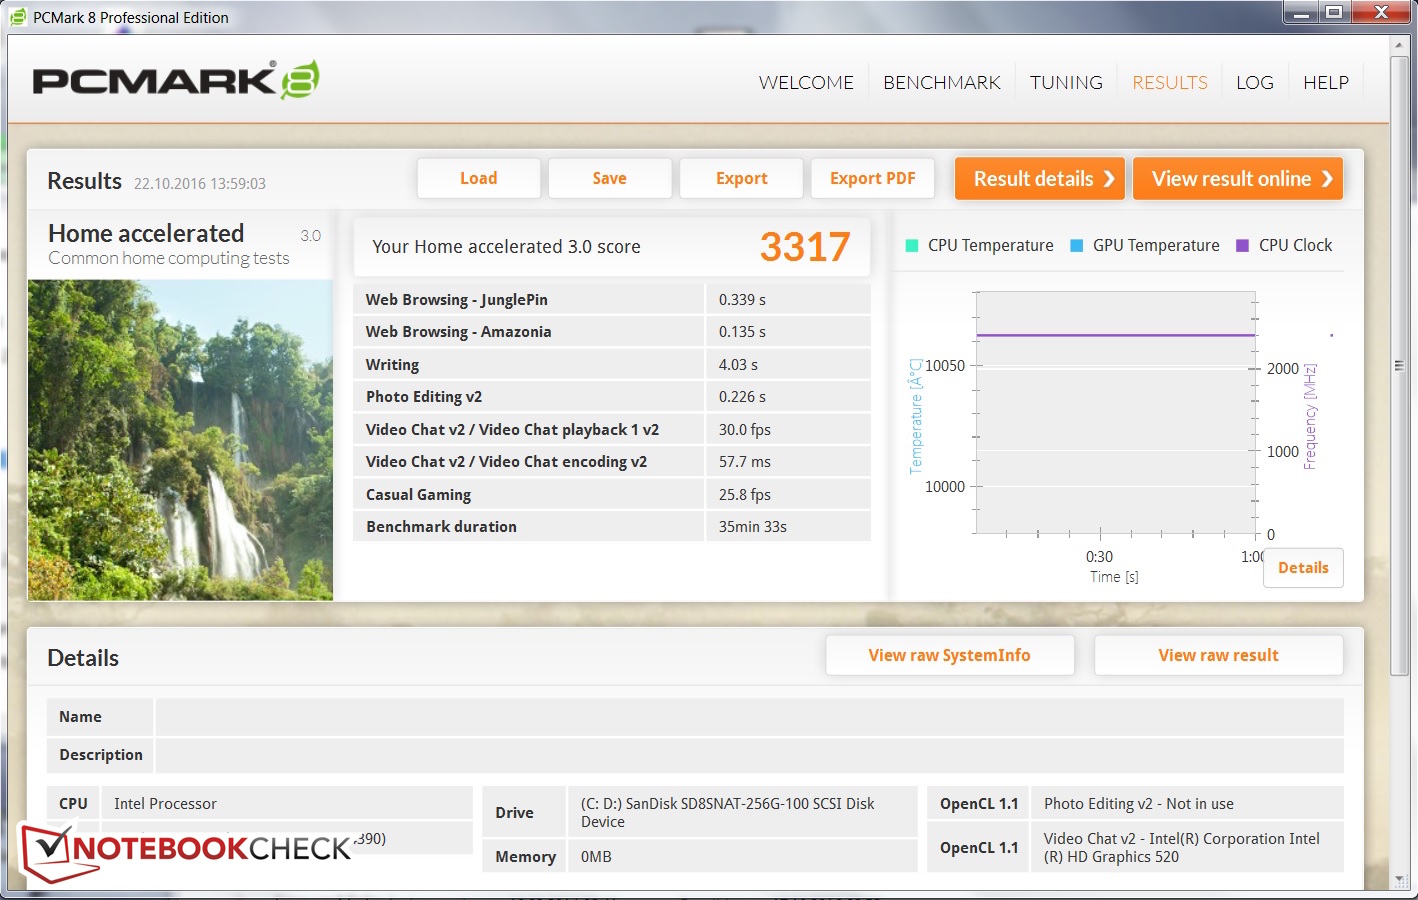
Task: View raw SystemInfo
Action: (x=950, y=656)
